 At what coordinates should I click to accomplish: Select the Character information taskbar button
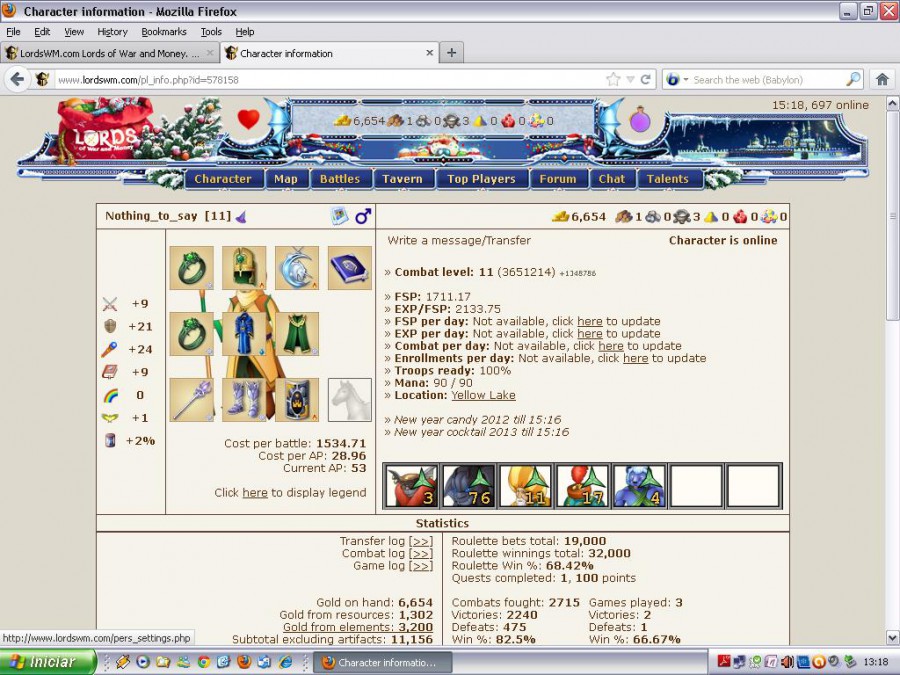[383, 662]
